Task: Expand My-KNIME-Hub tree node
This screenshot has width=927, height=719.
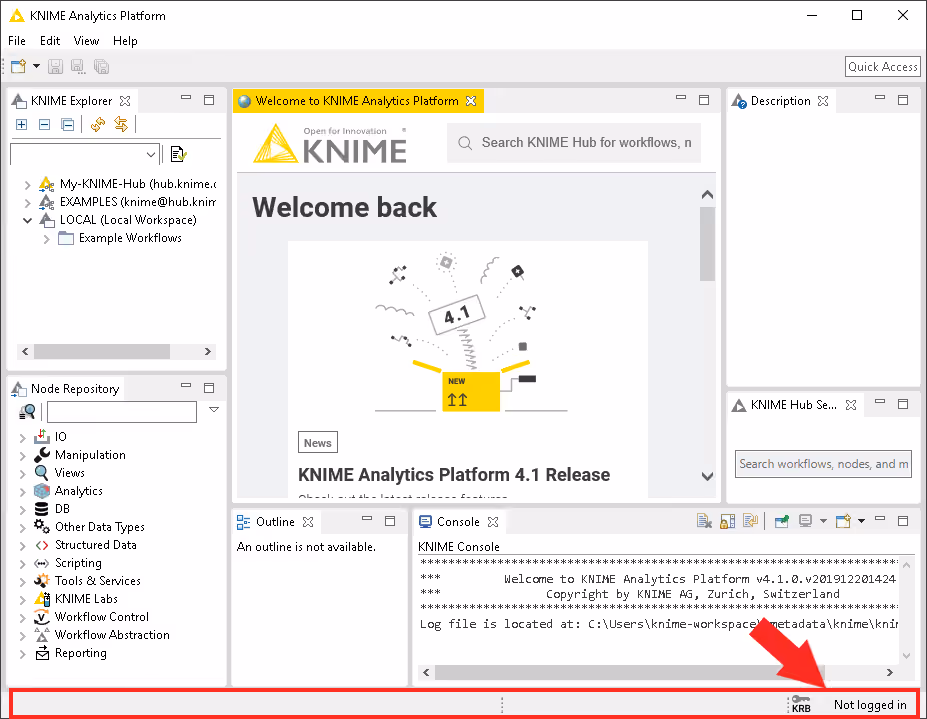Action: 27,184
